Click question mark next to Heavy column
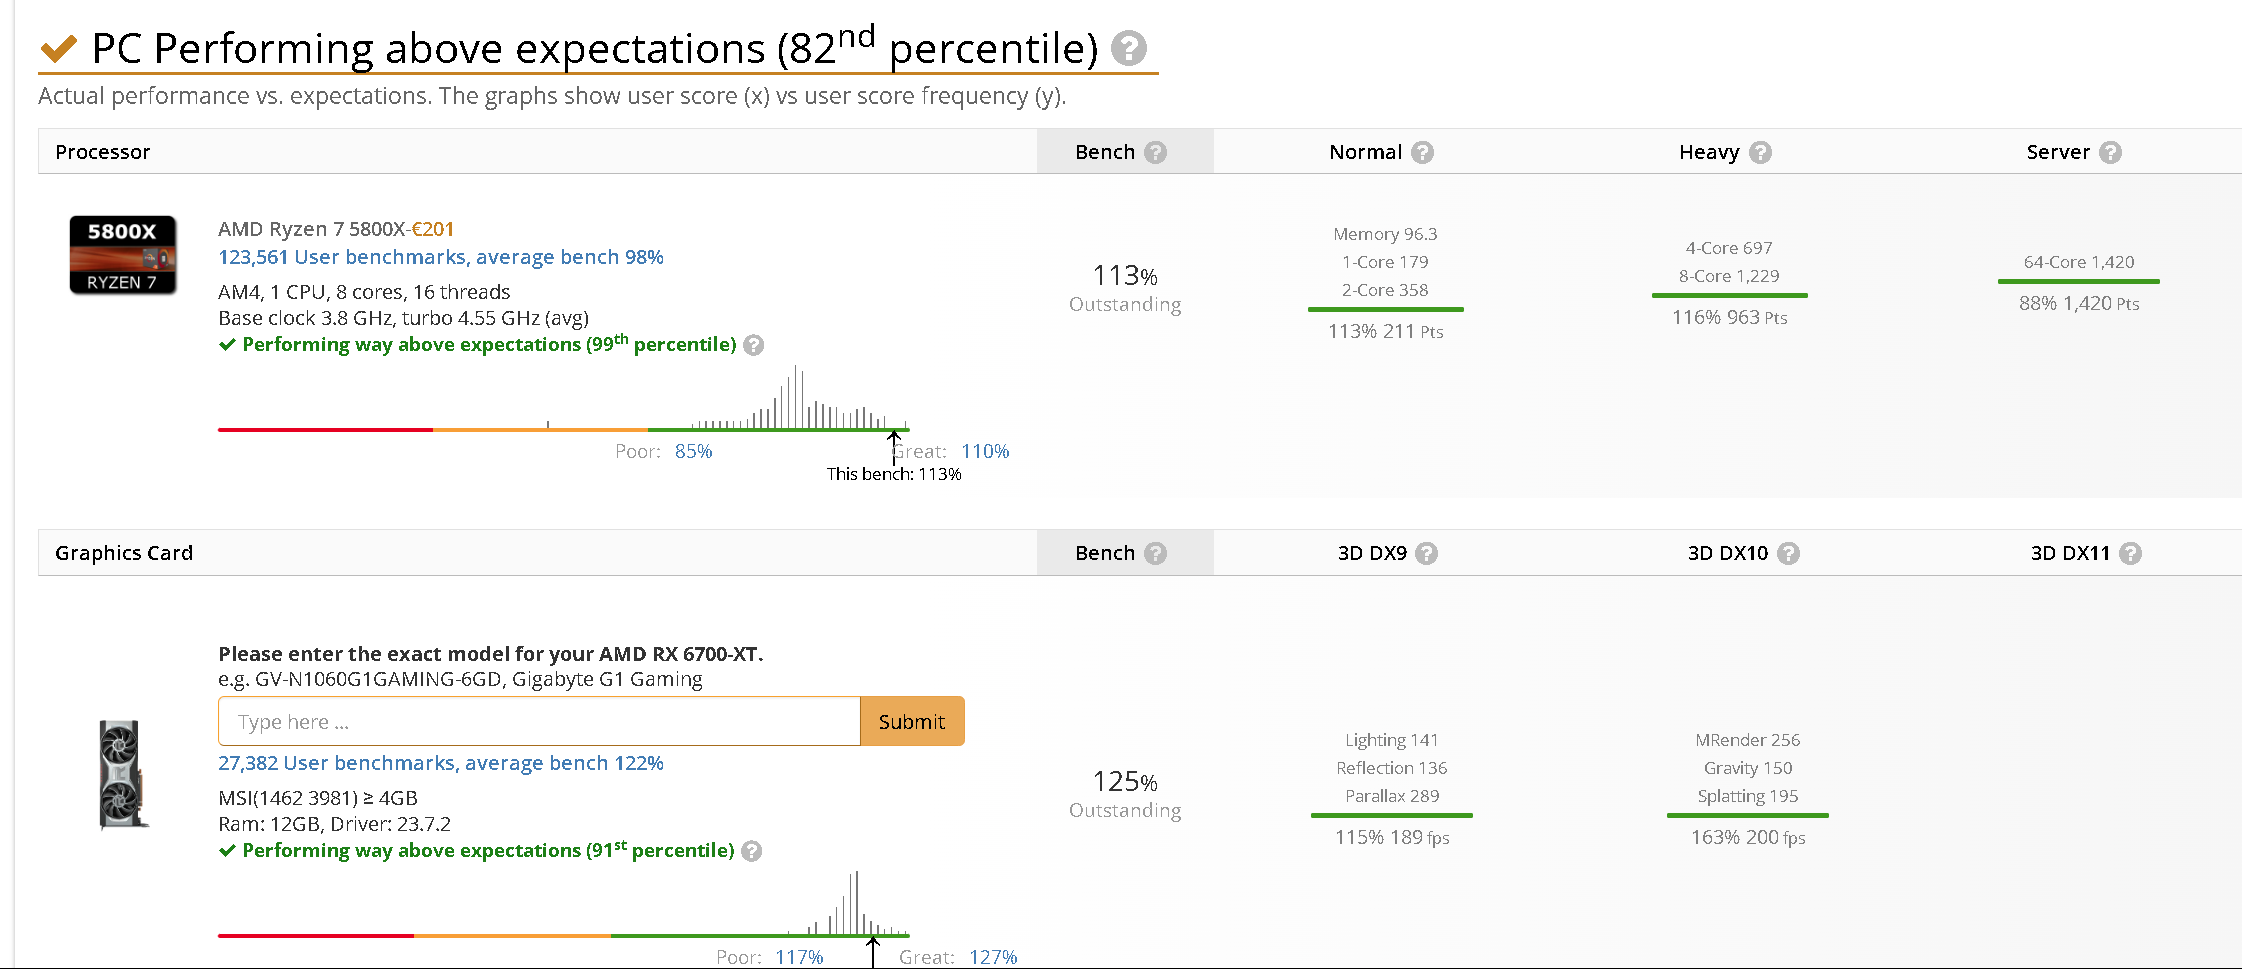This screenshot has width=2242, height=969. (1760, 152)
